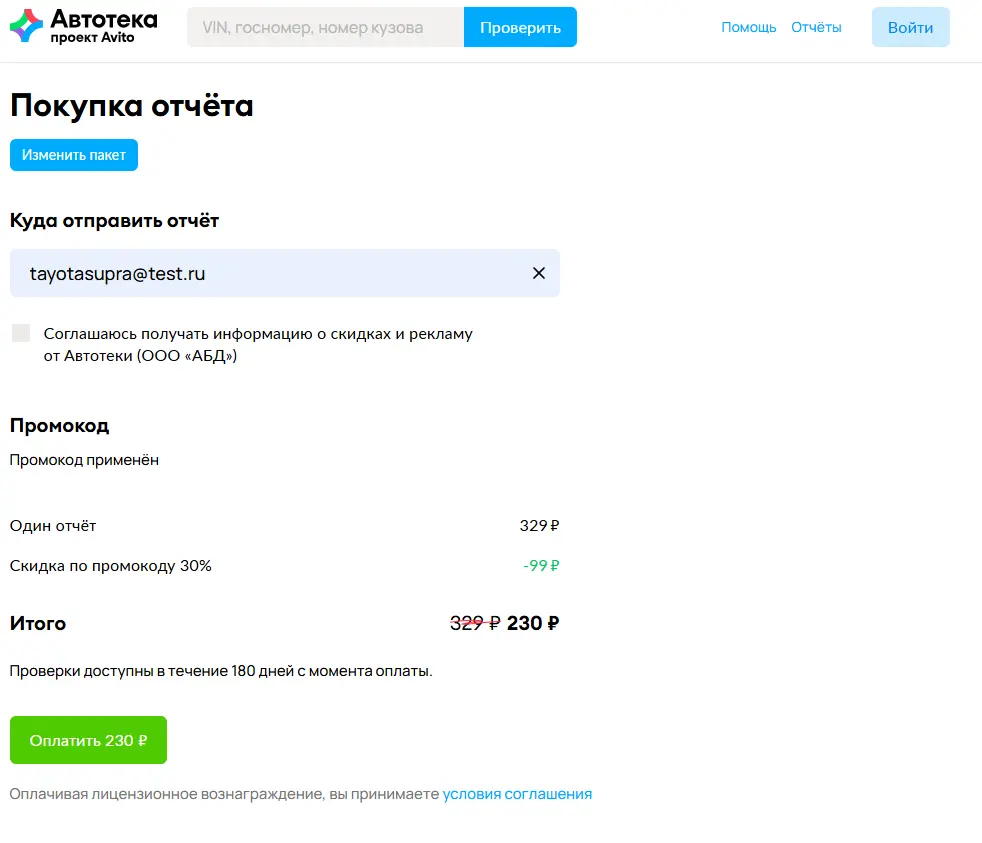982x843 pixels.
Task: Open the Автотека logo home link
Action: [x=84, y=26]
